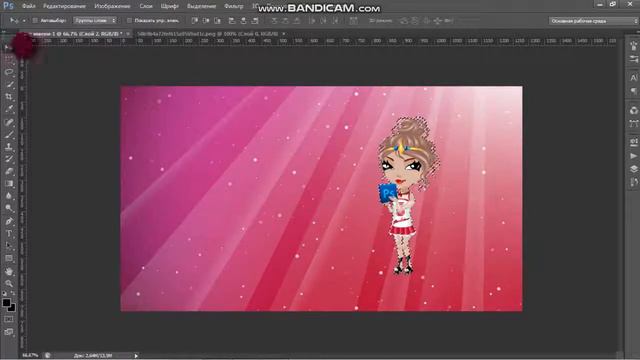Viewport: 640px width, 360px height.
Task: Expand the status bar info arrow
Action: click(x=136, y=356)
